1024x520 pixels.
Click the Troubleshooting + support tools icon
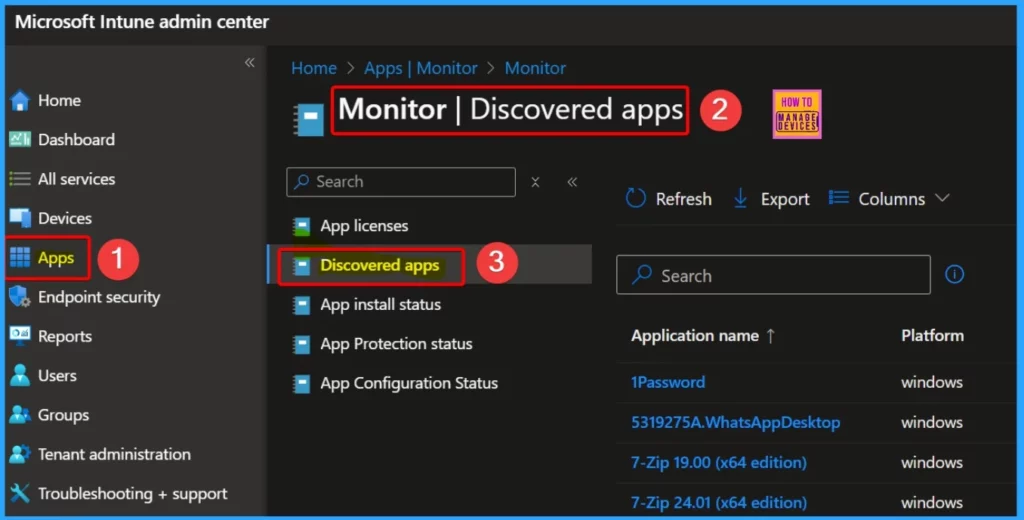20,493
